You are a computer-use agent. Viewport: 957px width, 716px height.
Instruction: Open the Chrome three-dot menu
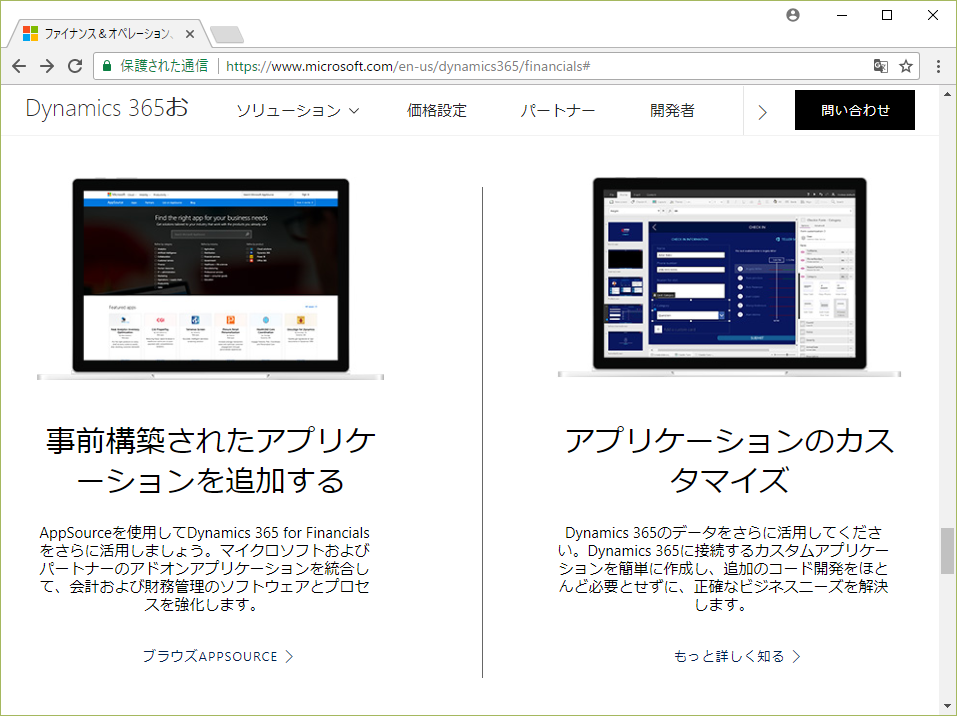tap(938, 66)
